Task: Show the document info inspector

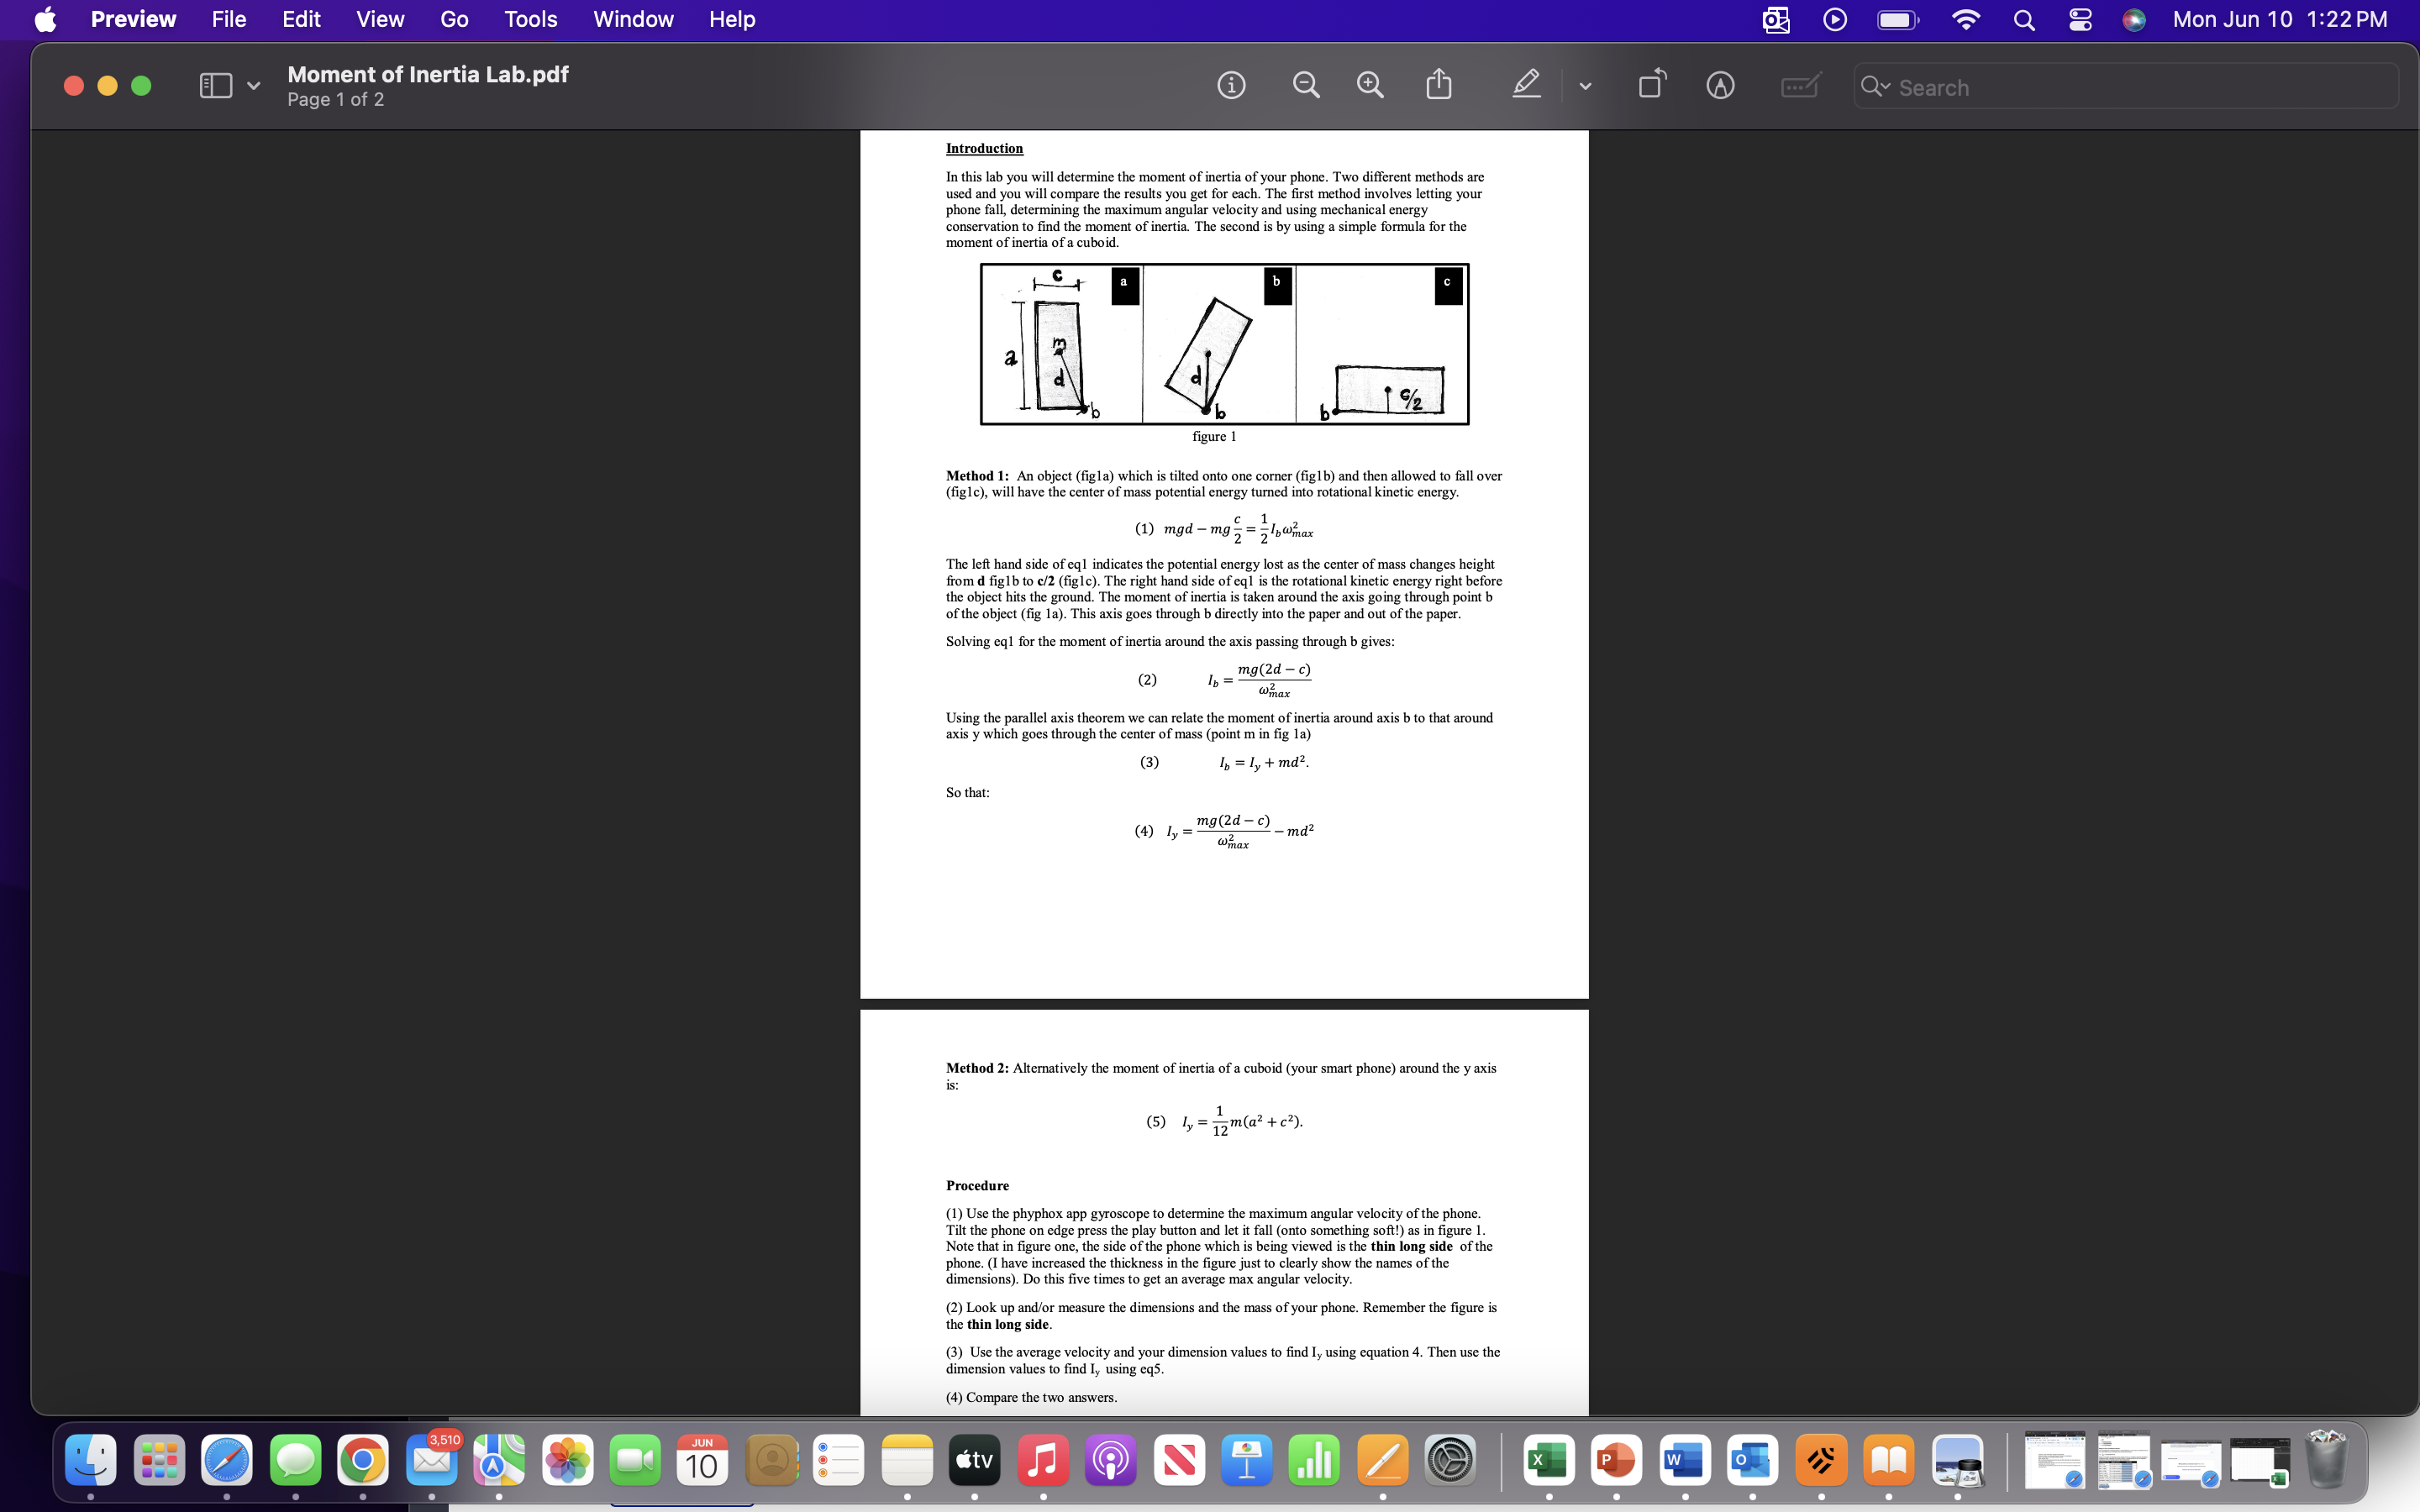Action: pyautogui.click(x=1230, y=86)
